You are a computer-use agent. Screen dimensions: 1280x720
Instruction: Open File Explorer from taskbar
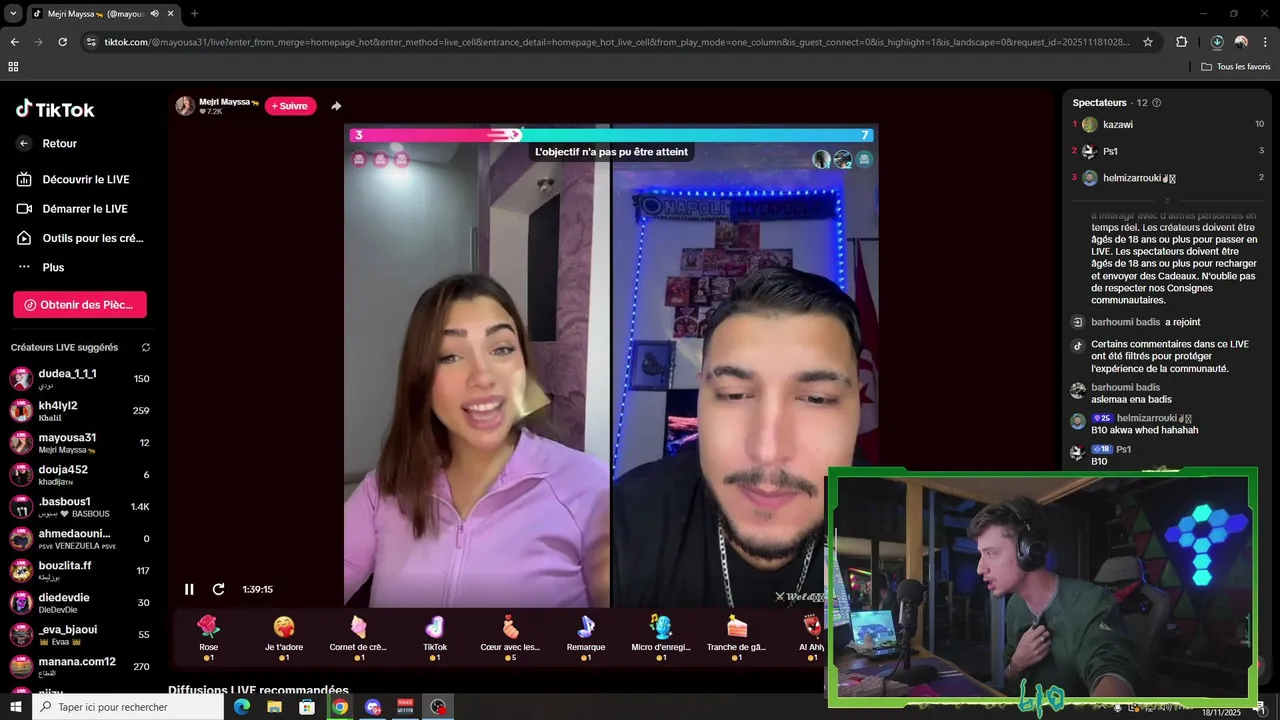(x=274, y=707)
